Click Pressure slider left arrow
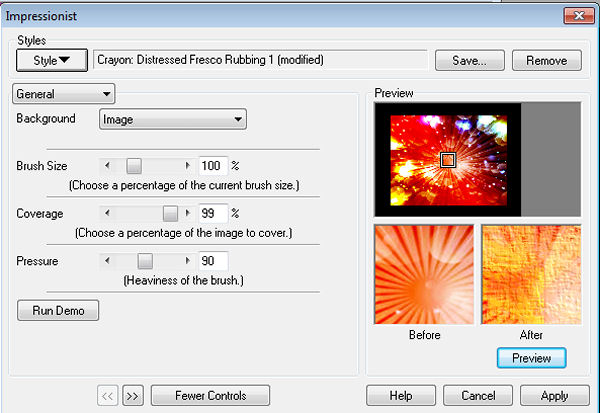Screen dimensions: 600x413 click(108, 261)
